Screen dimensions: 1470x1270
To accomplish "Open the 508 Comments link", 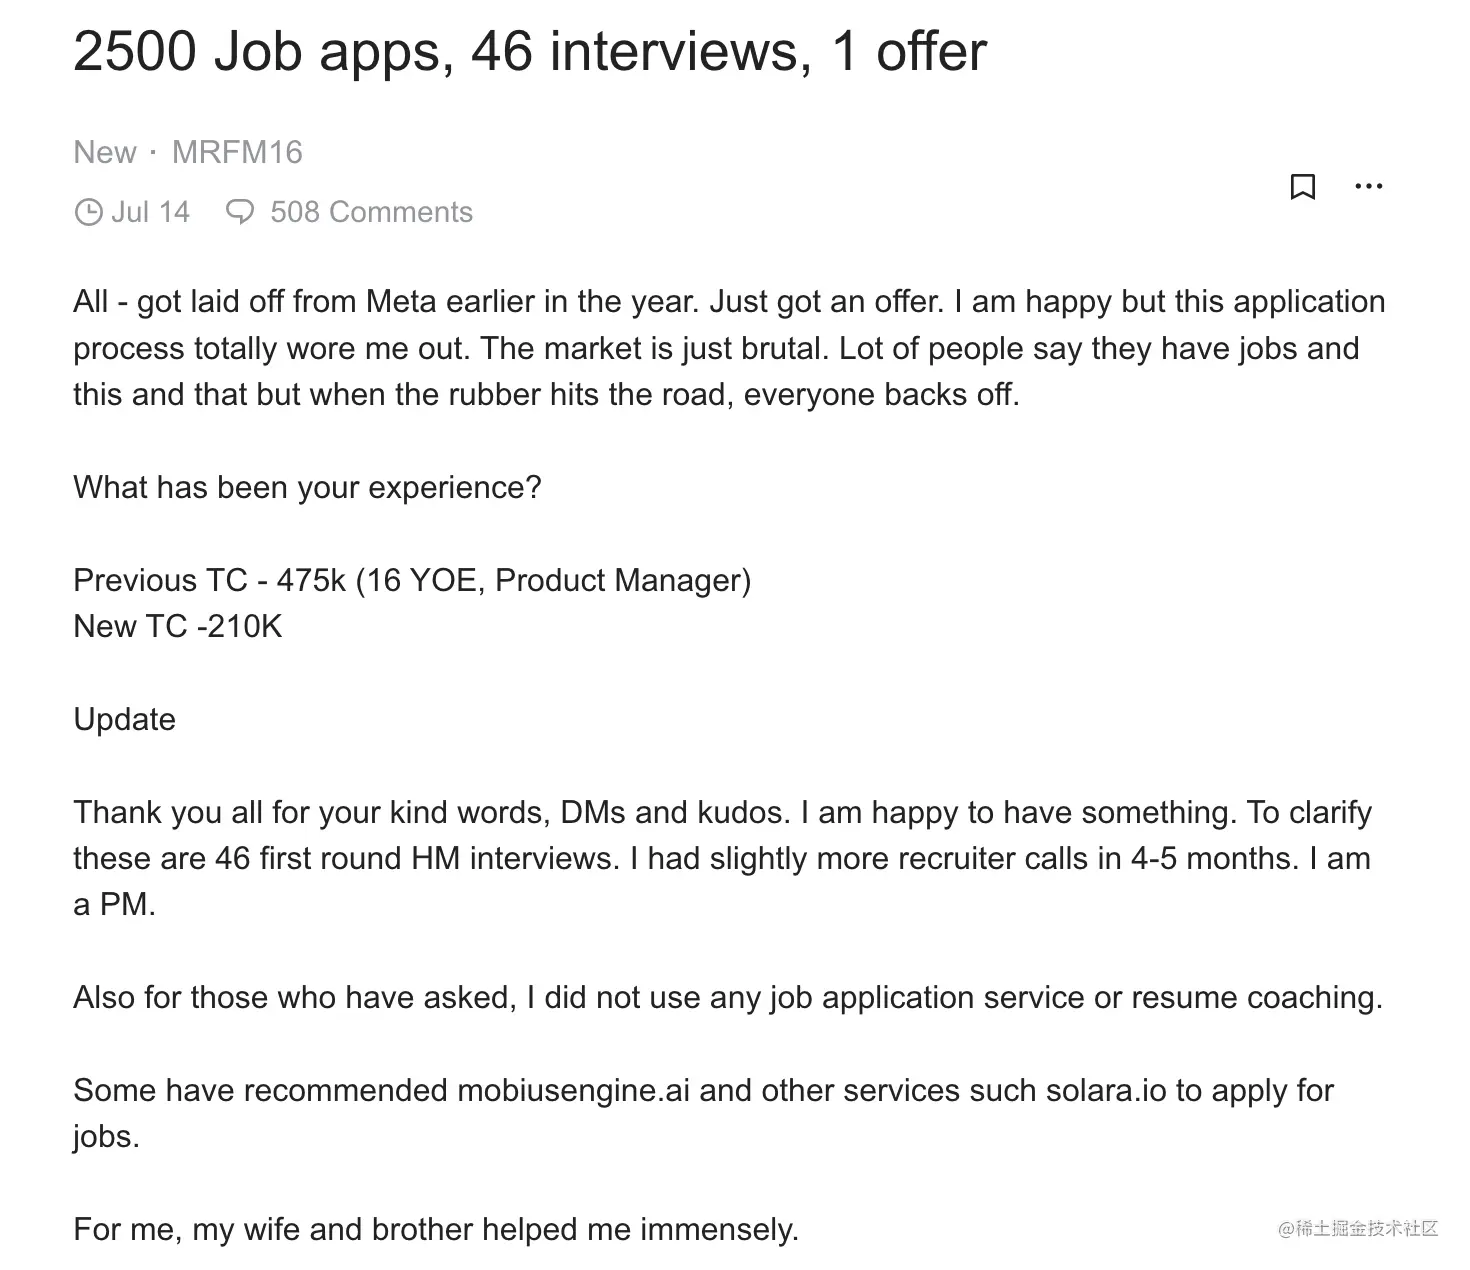I will pos(371,212).
